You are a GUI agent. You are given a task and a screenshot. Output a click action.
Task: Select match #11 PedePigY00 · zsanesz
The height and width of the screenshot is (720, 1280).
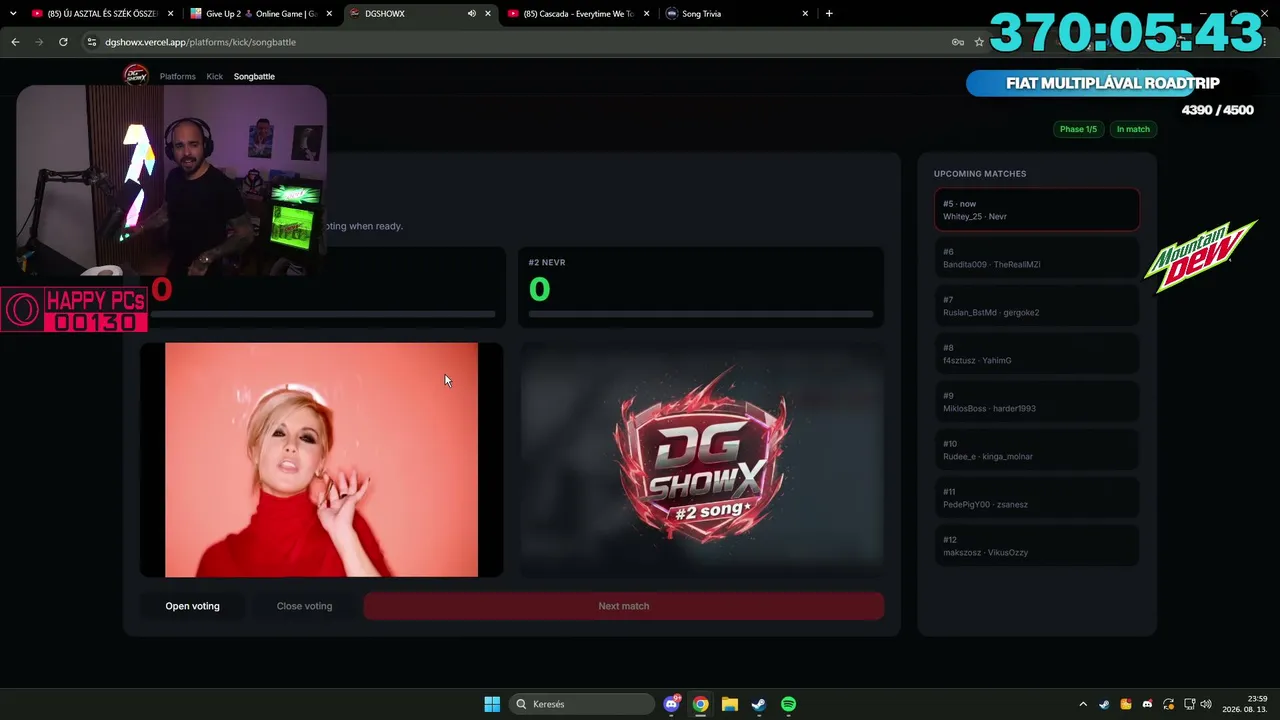click(x=1037, y=498)
